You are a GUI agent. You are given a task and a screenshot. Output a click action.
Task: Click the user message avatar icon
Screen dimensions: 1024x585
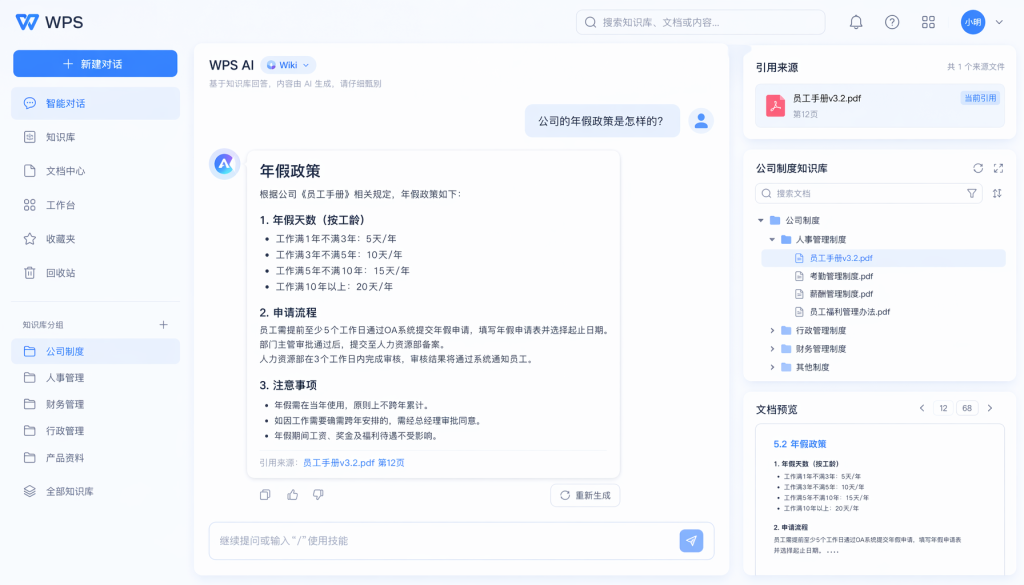click(701, 121)
